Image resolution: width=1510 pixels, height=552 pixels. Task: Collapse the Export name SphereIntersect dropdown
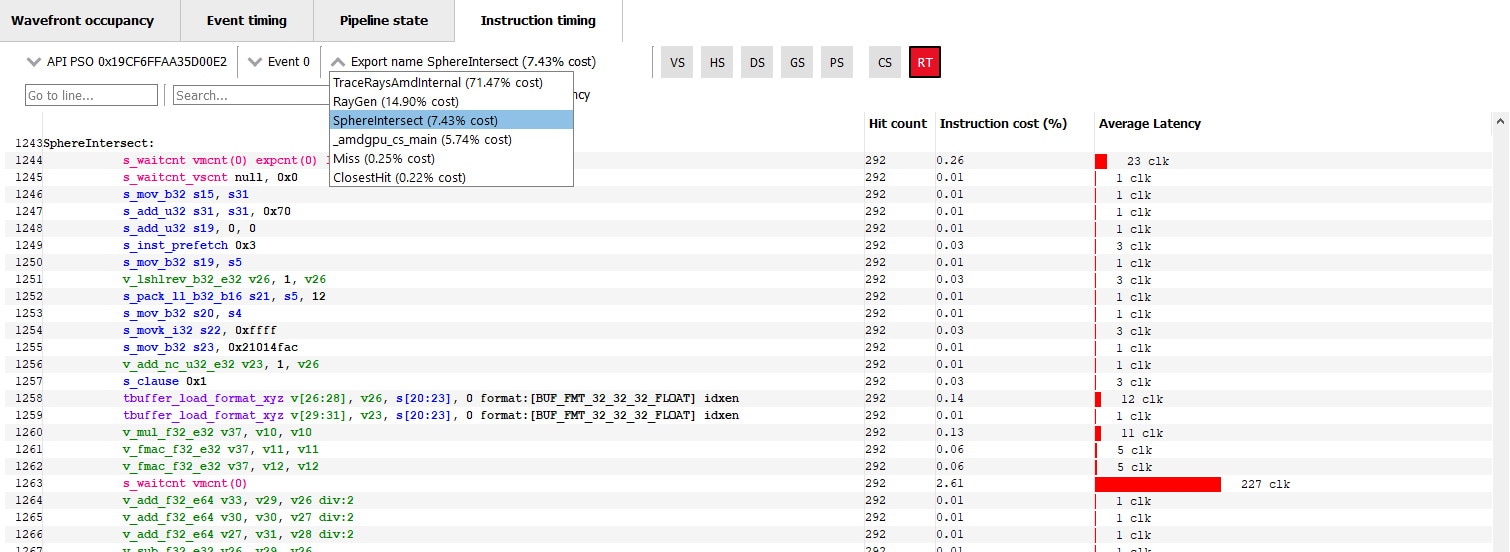click(x=463, y=62)
